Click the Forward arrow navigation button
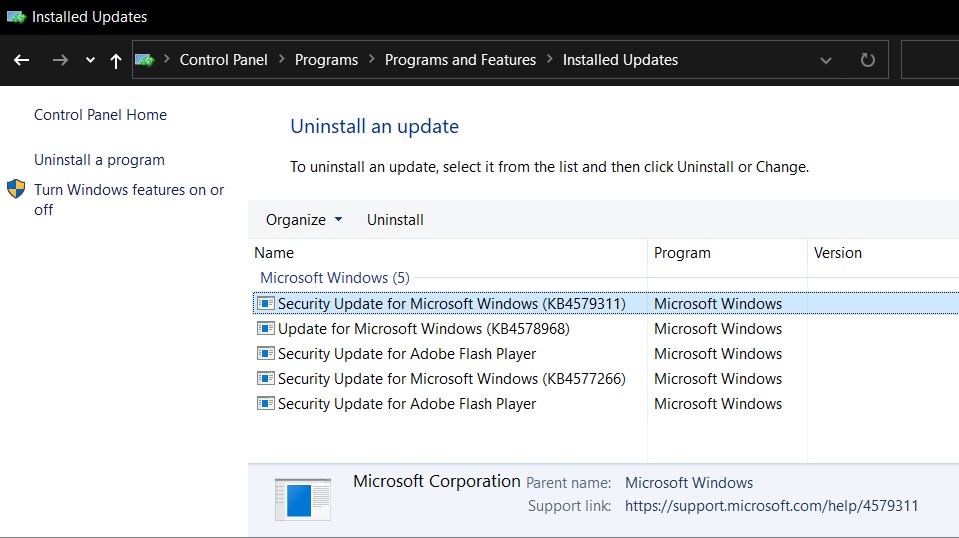 (60, 60)
